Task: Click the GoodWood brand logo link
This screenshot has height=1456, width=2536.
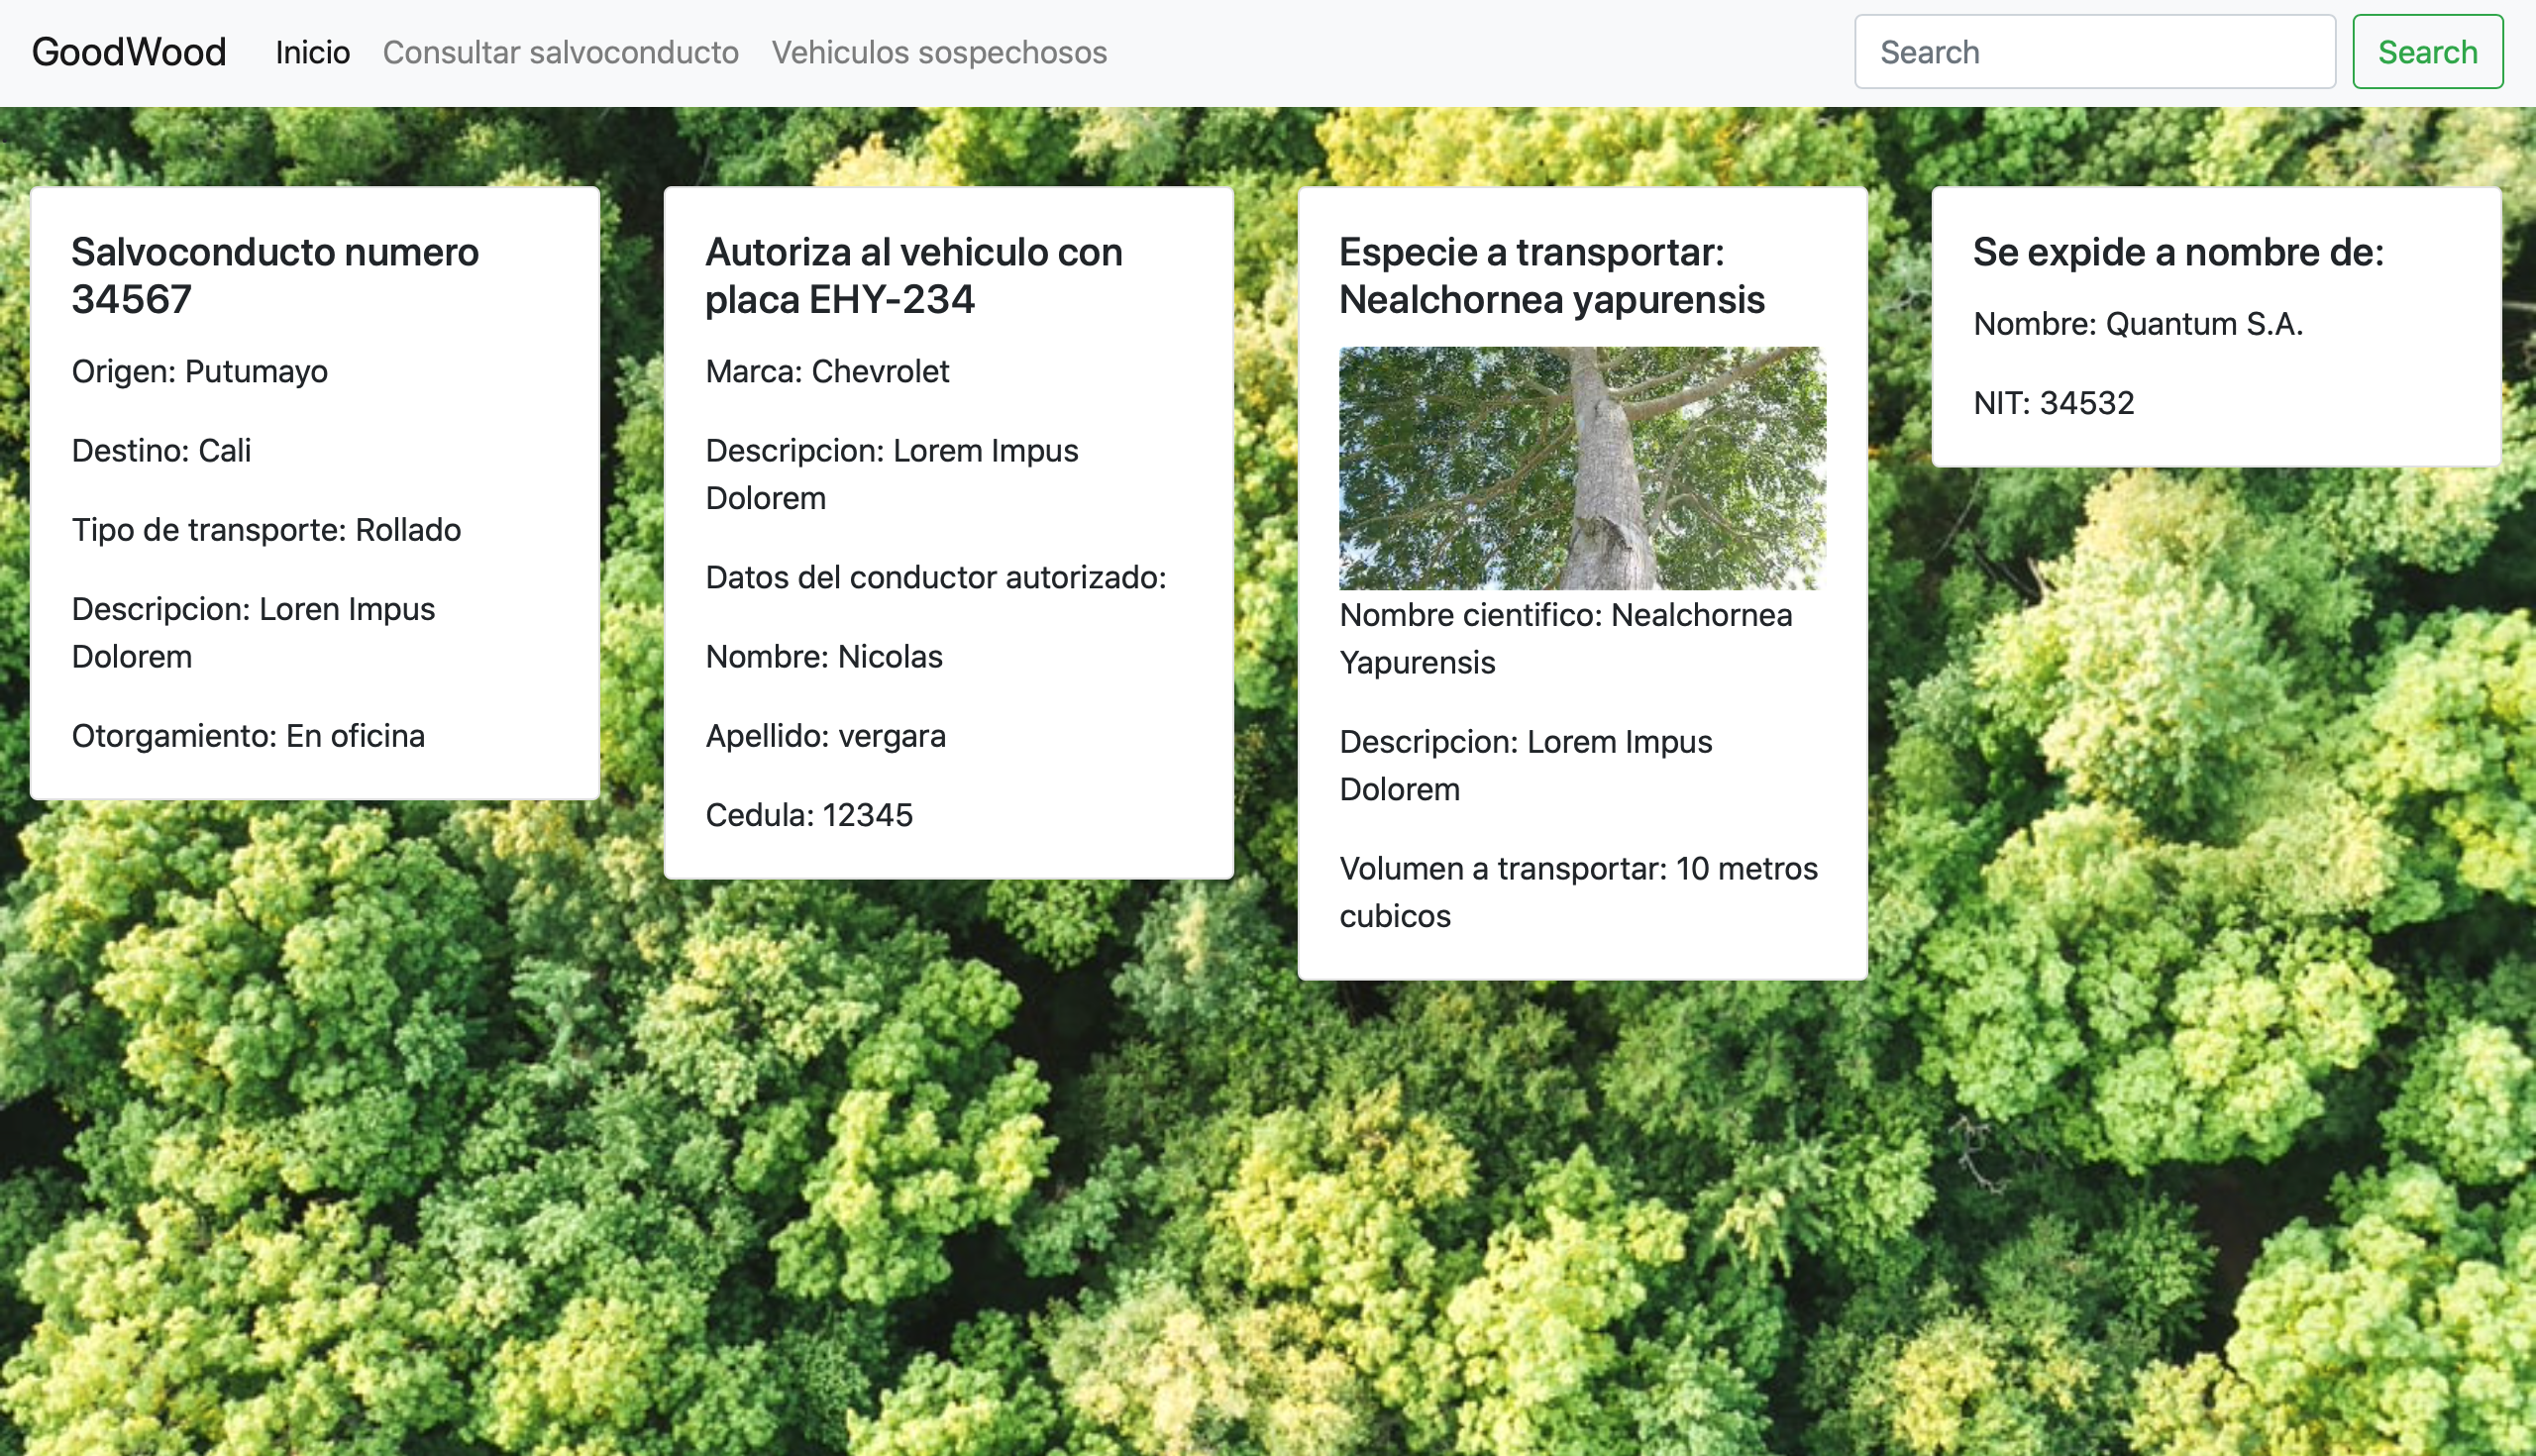Action: point(129,52)
